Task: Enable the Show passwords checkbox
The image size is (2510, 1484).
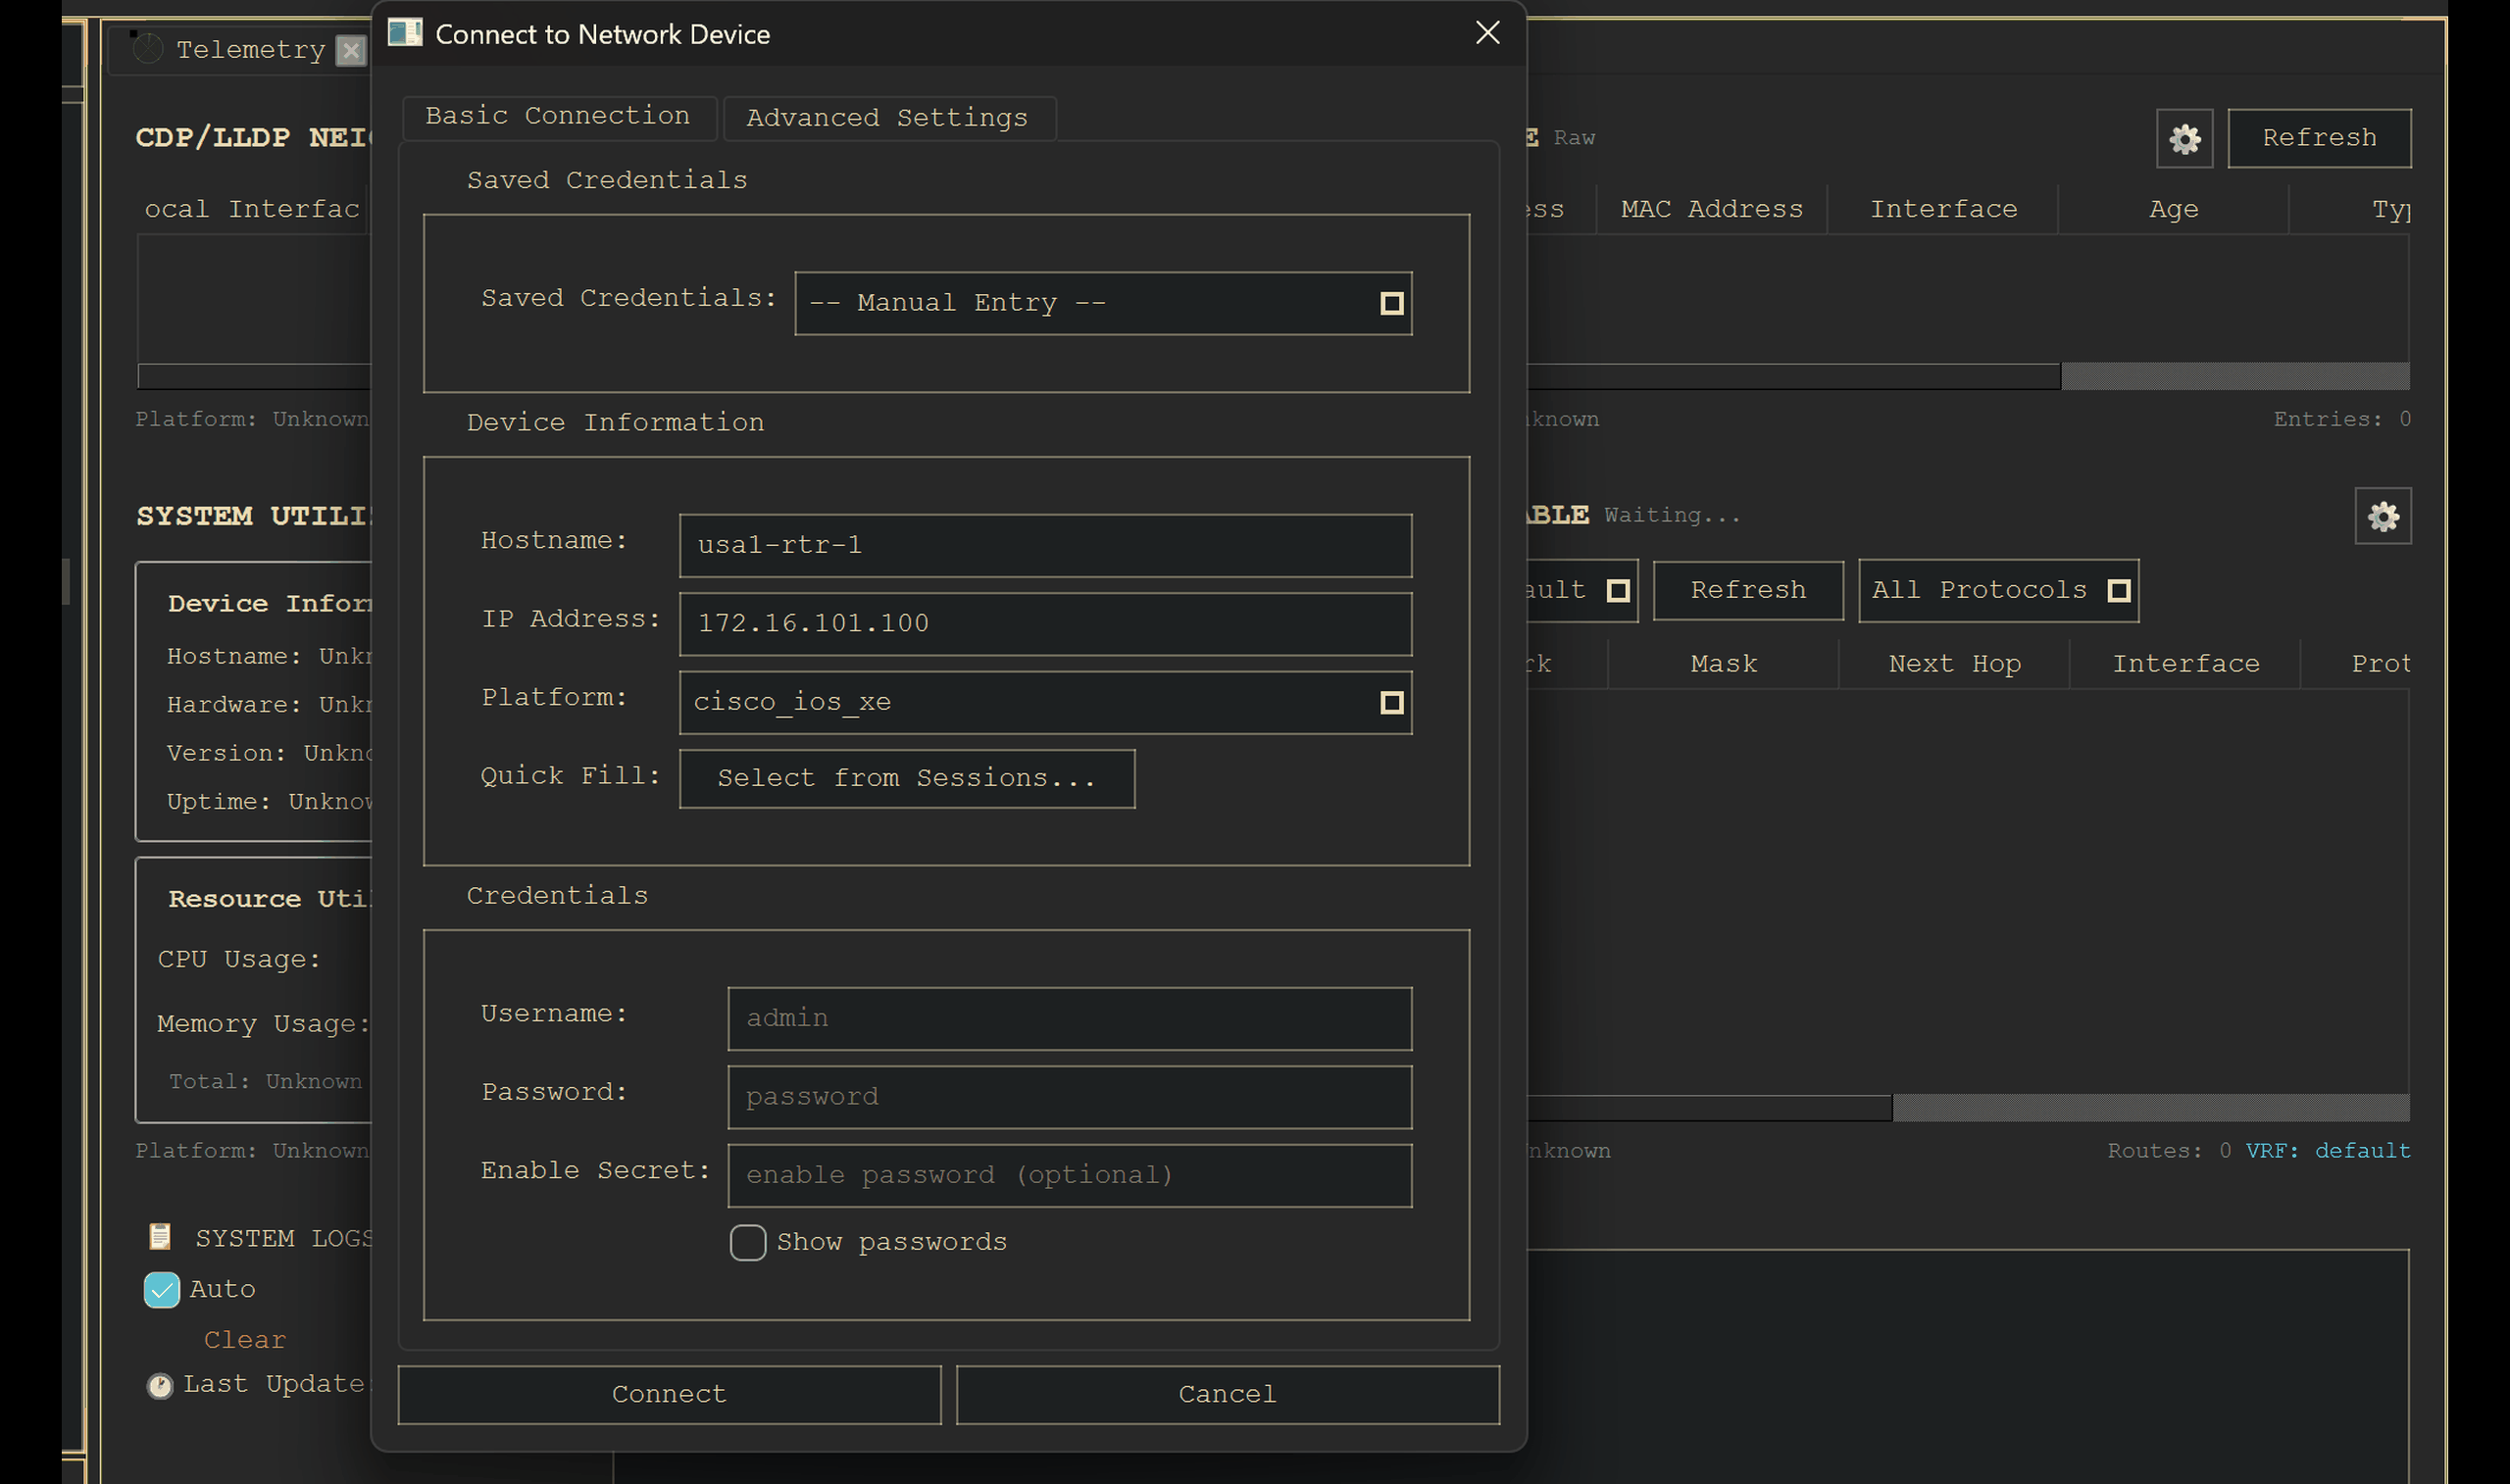Action: click(747, 1242)
